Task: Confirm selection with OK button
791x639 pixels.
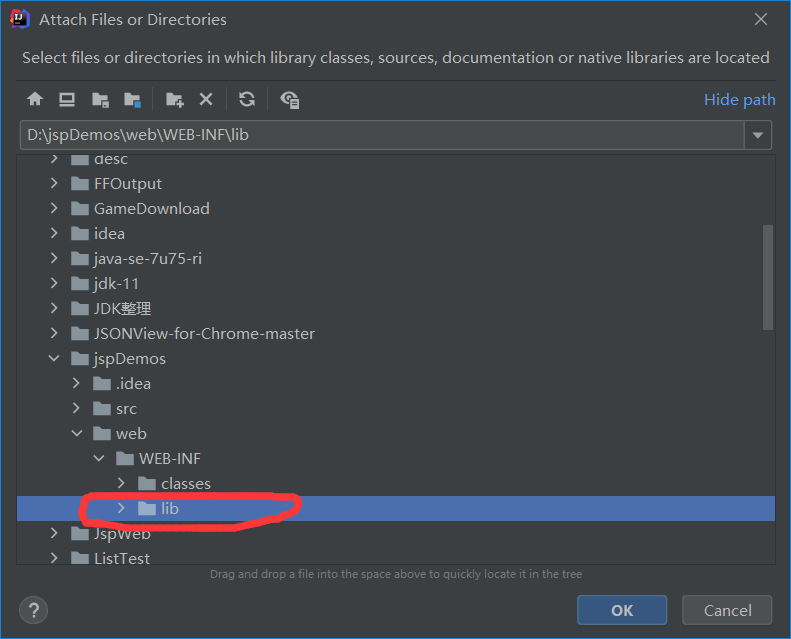Action: pos(622,610)
